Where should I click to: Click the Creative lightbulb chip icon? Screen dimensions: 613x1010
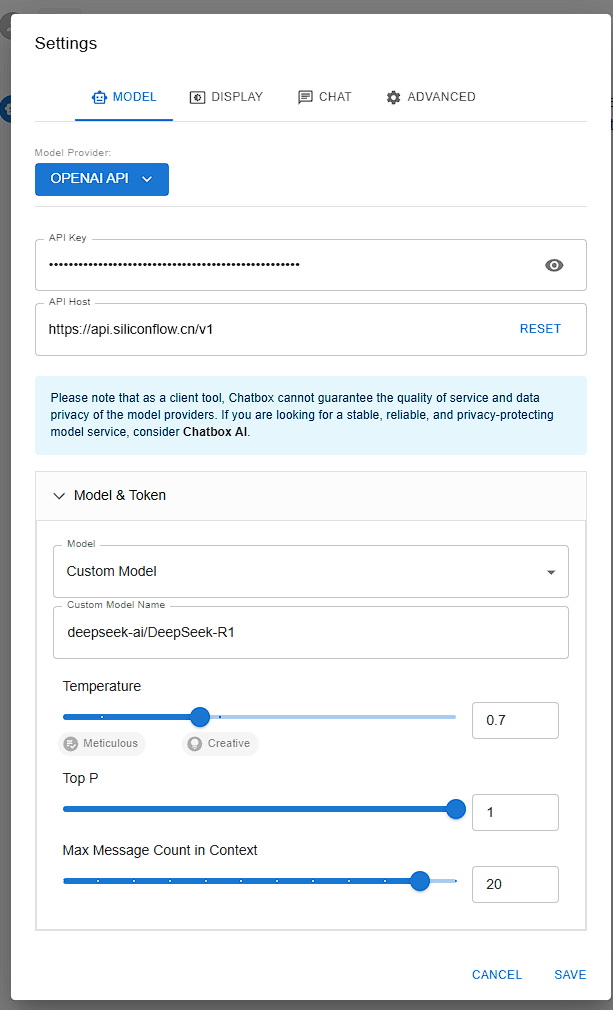coord(194,743)
